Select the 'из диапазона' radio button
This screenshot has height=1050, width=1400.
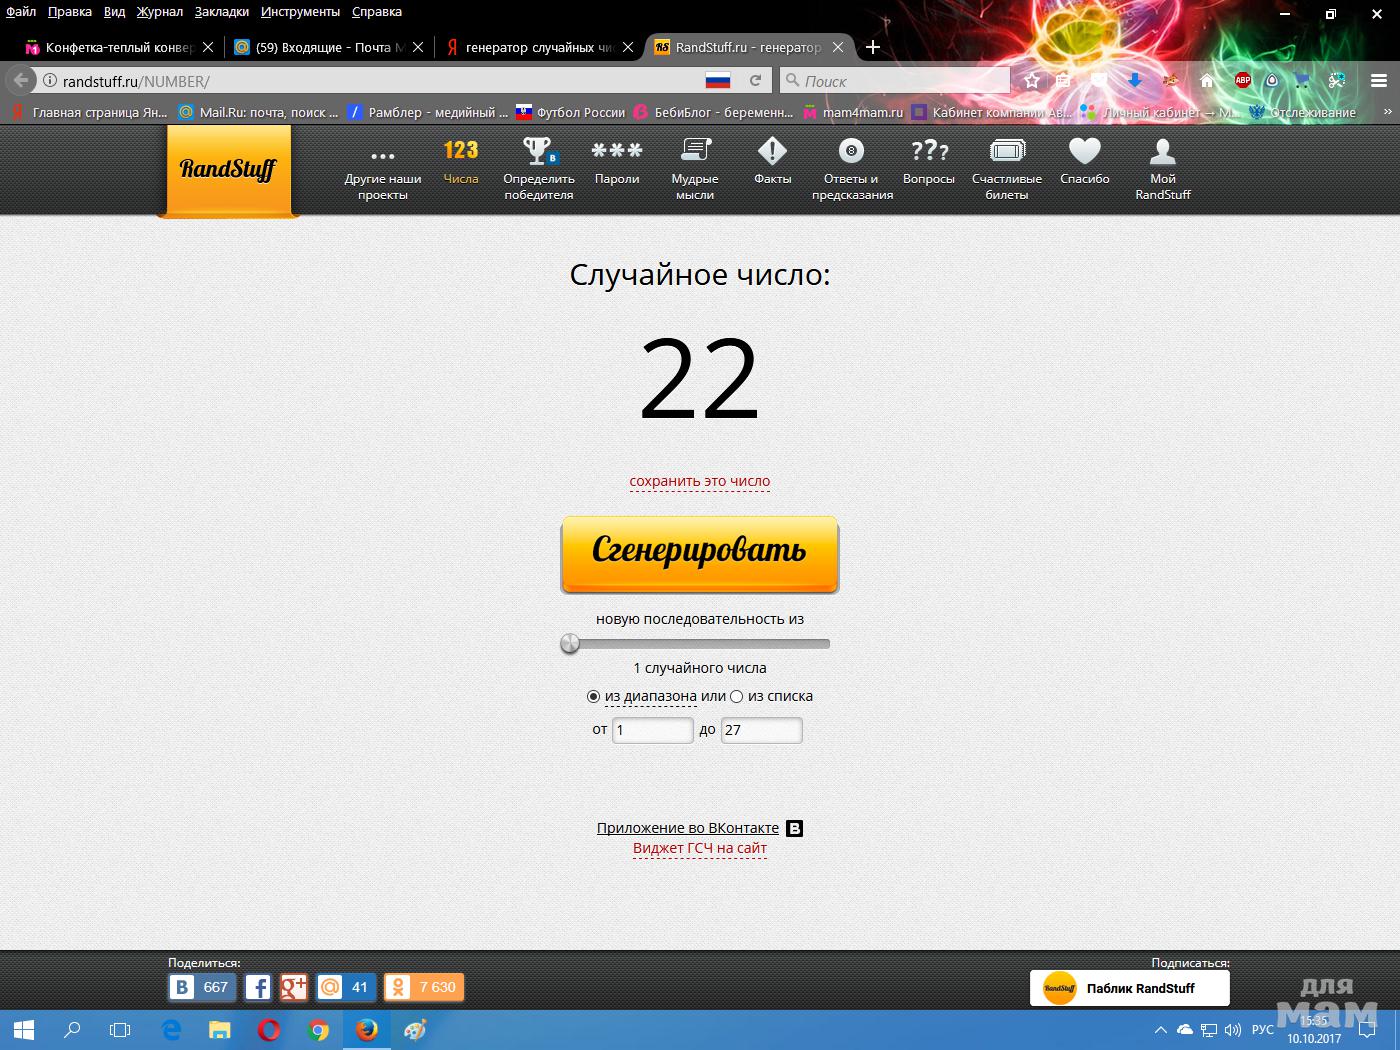[593, 697]
